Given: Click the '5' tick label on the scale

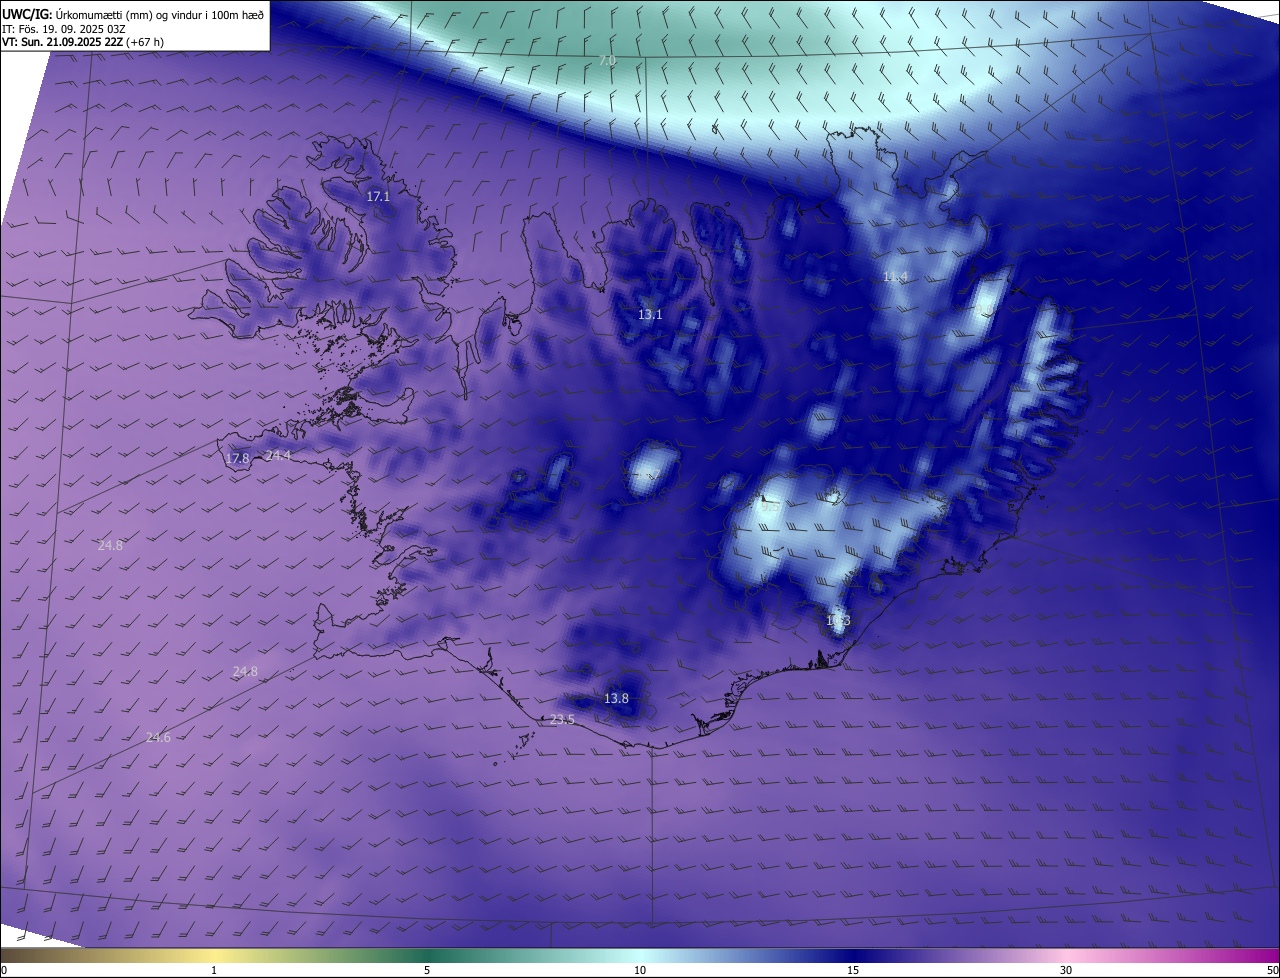Looking at the screenshot, I should tap(427, 971).
